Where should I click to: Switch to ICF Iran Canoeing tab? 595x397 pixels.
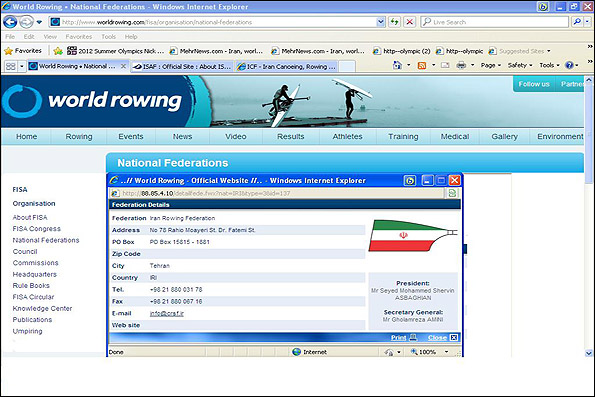[x=287, y=66]
